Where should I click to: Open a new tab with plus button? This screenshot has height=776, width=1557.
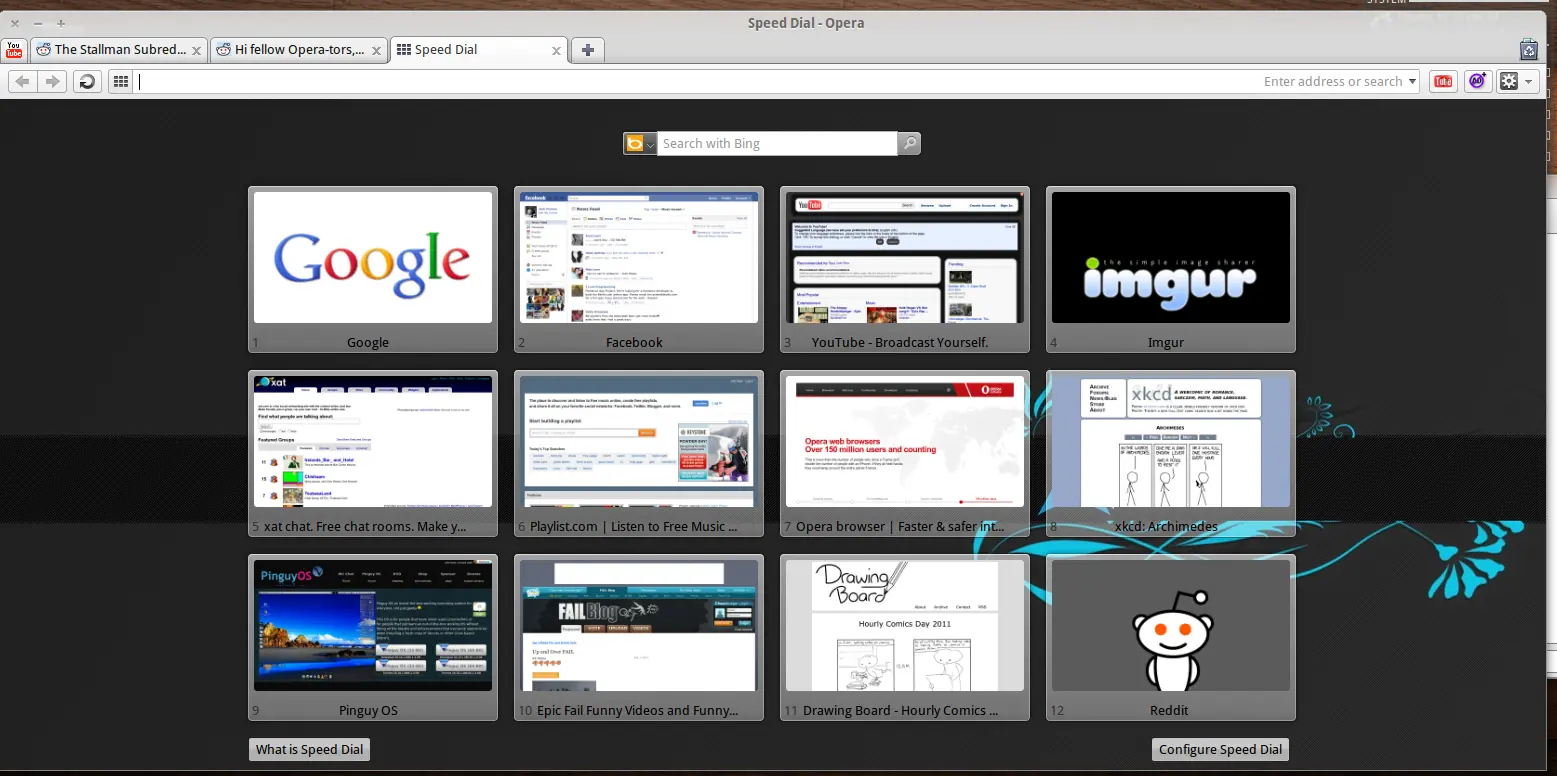click(588, 50)
